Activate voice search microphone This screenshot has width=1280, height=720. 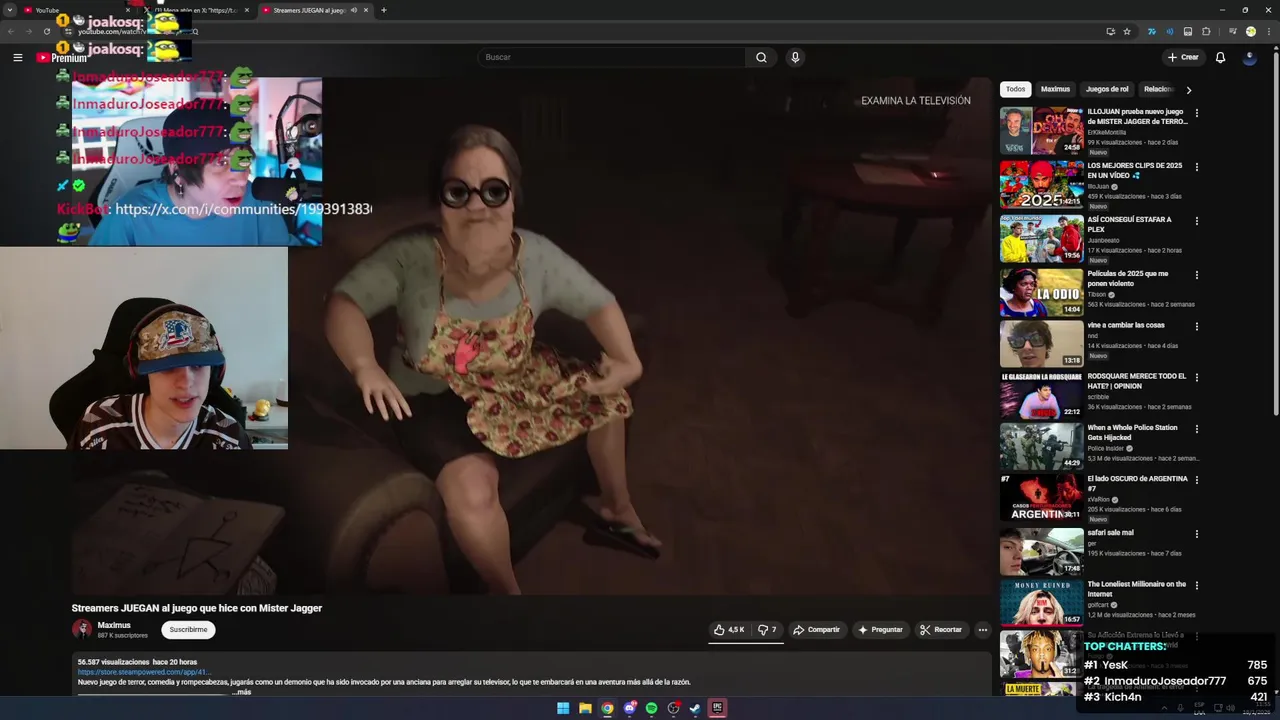click(x=795, y=57)
